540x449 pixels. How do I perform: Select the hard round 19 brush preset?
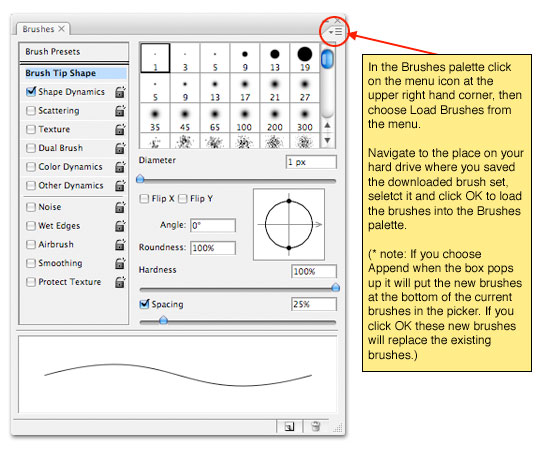click(305, 58)
